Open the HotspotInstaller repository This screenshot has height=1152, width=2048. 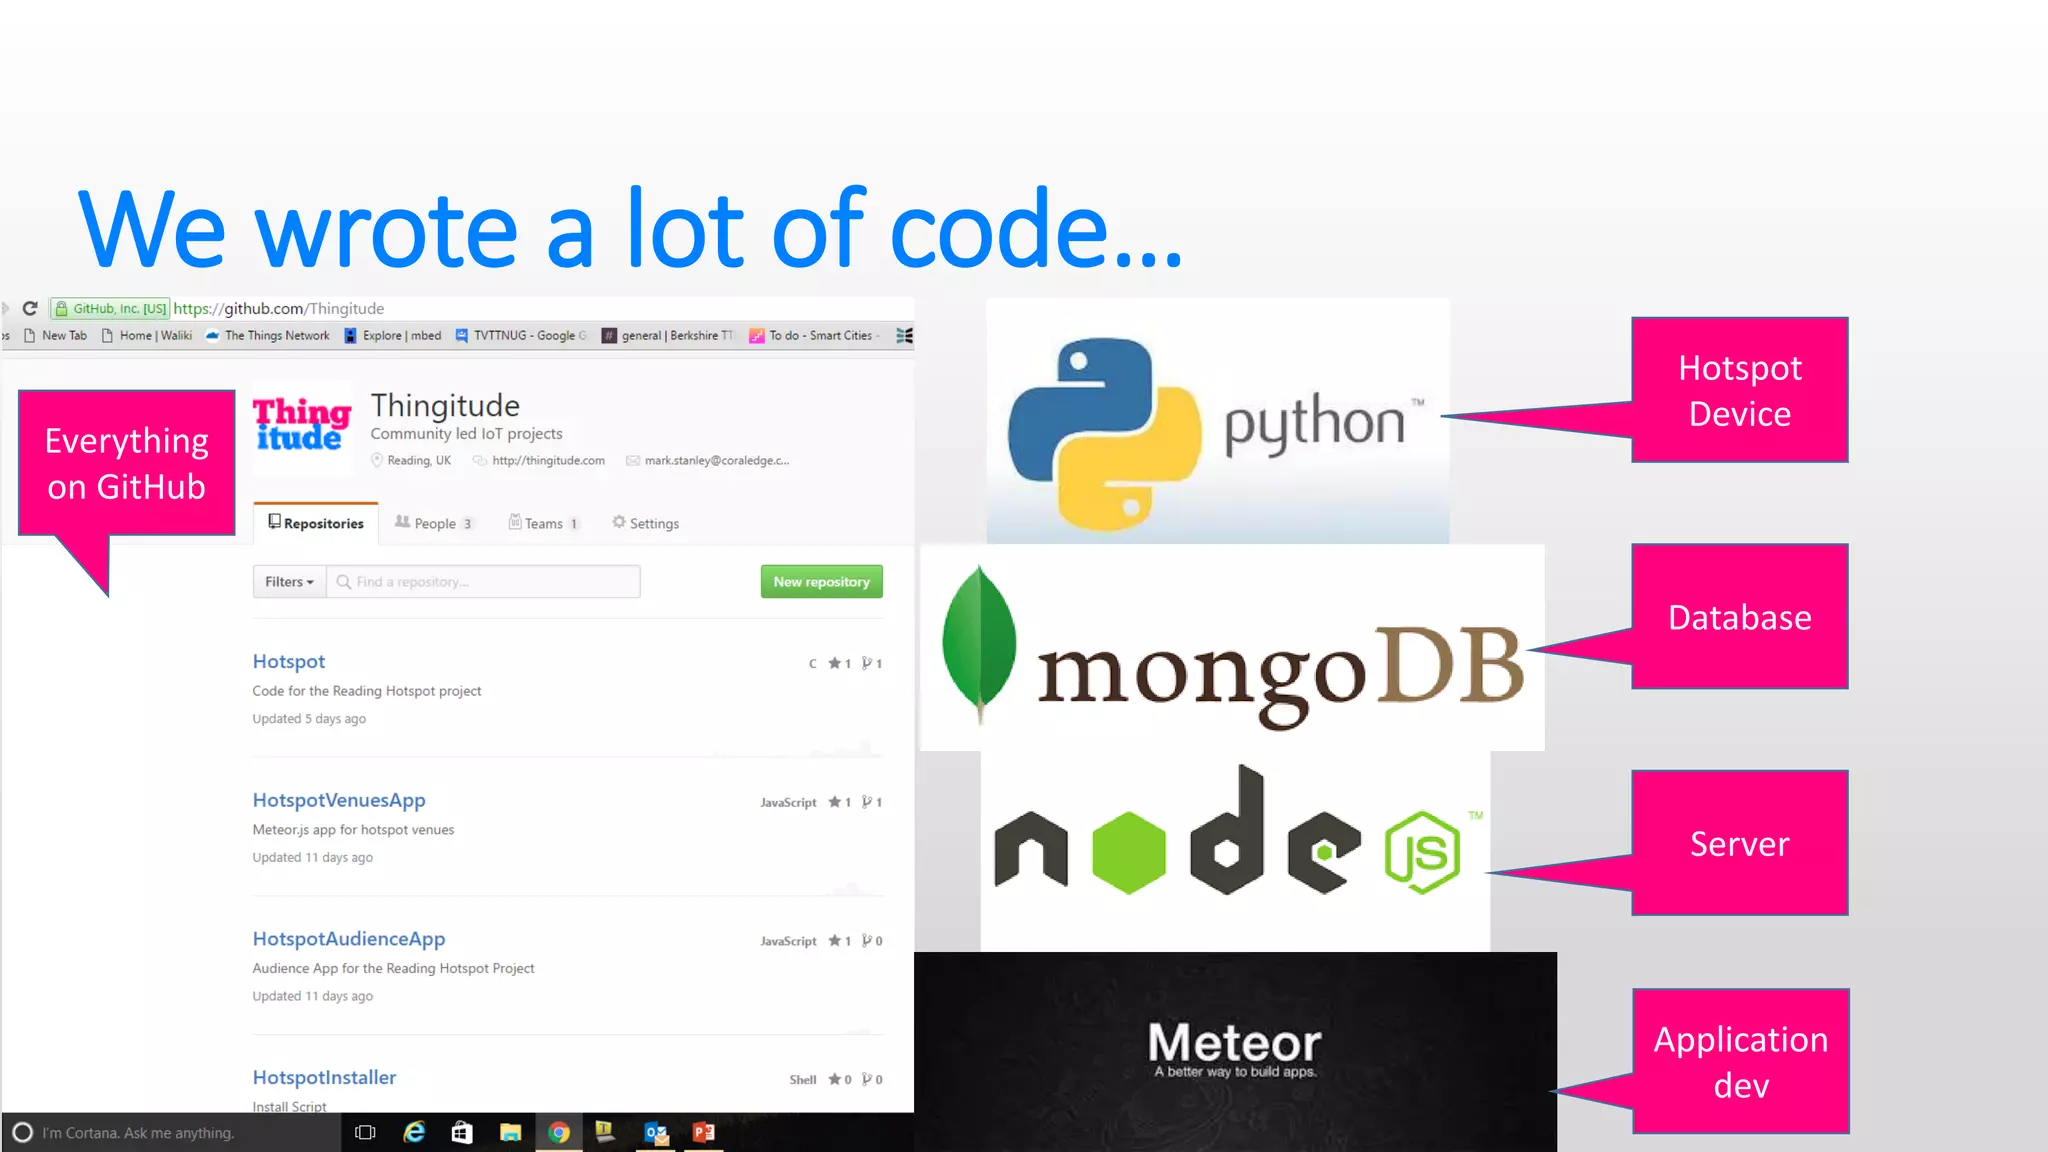324,1077
